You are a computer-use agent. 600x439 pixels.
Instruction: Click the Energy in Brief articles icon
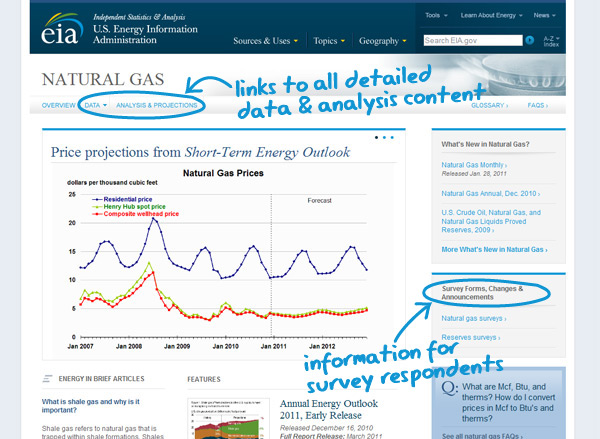tap(47, 379)
